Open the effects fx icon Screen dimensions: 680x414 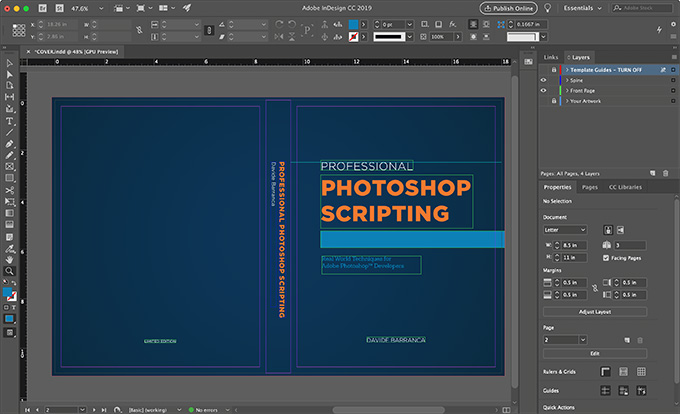click(x=452, y=24)
